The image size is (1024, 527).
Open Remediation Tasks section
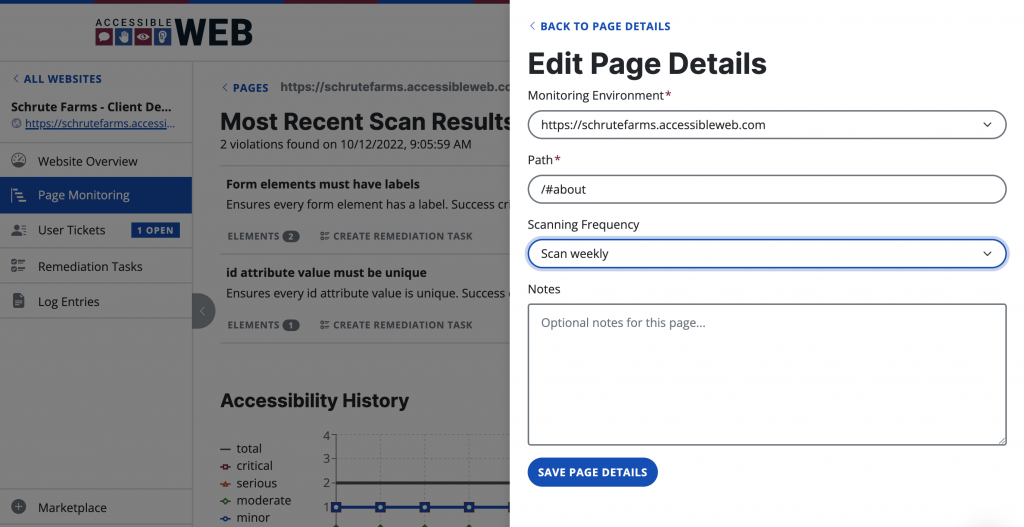pyautogui.click(x=96, y=266)
